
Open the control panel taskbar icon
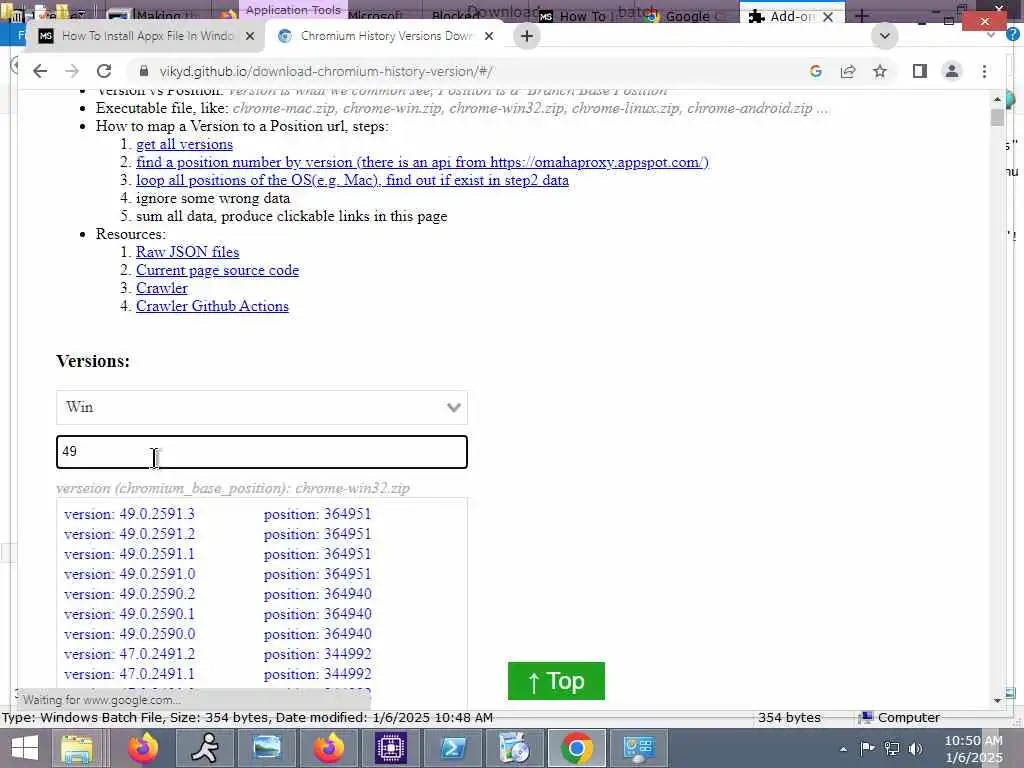639,748
